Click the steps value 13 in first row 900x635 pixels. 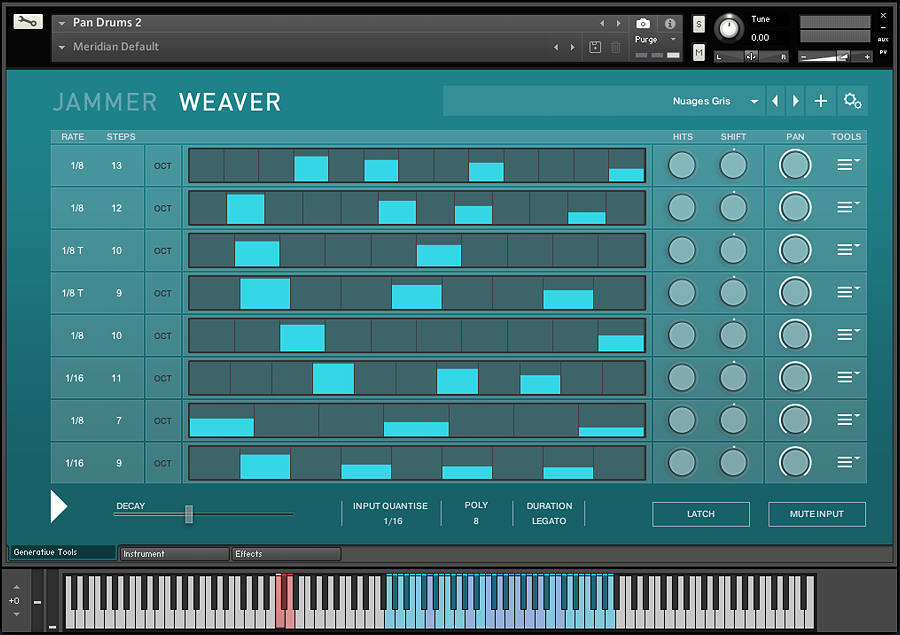click(117, 166)
